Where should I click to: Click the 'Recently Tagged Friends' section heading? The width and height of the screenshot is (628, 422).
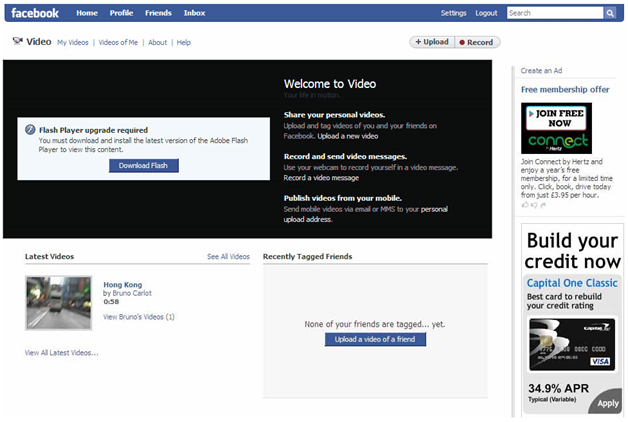308,257
